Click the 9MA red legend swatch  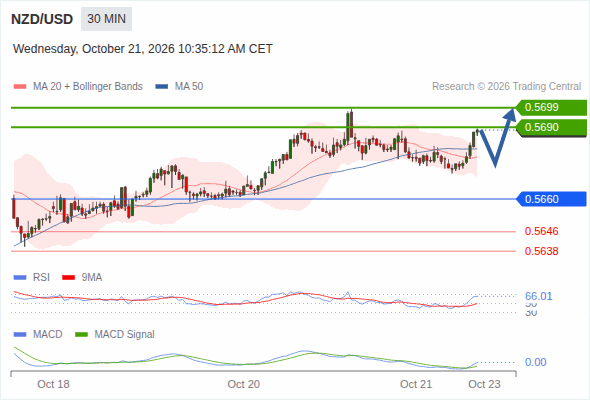click(x=68, y=278)
